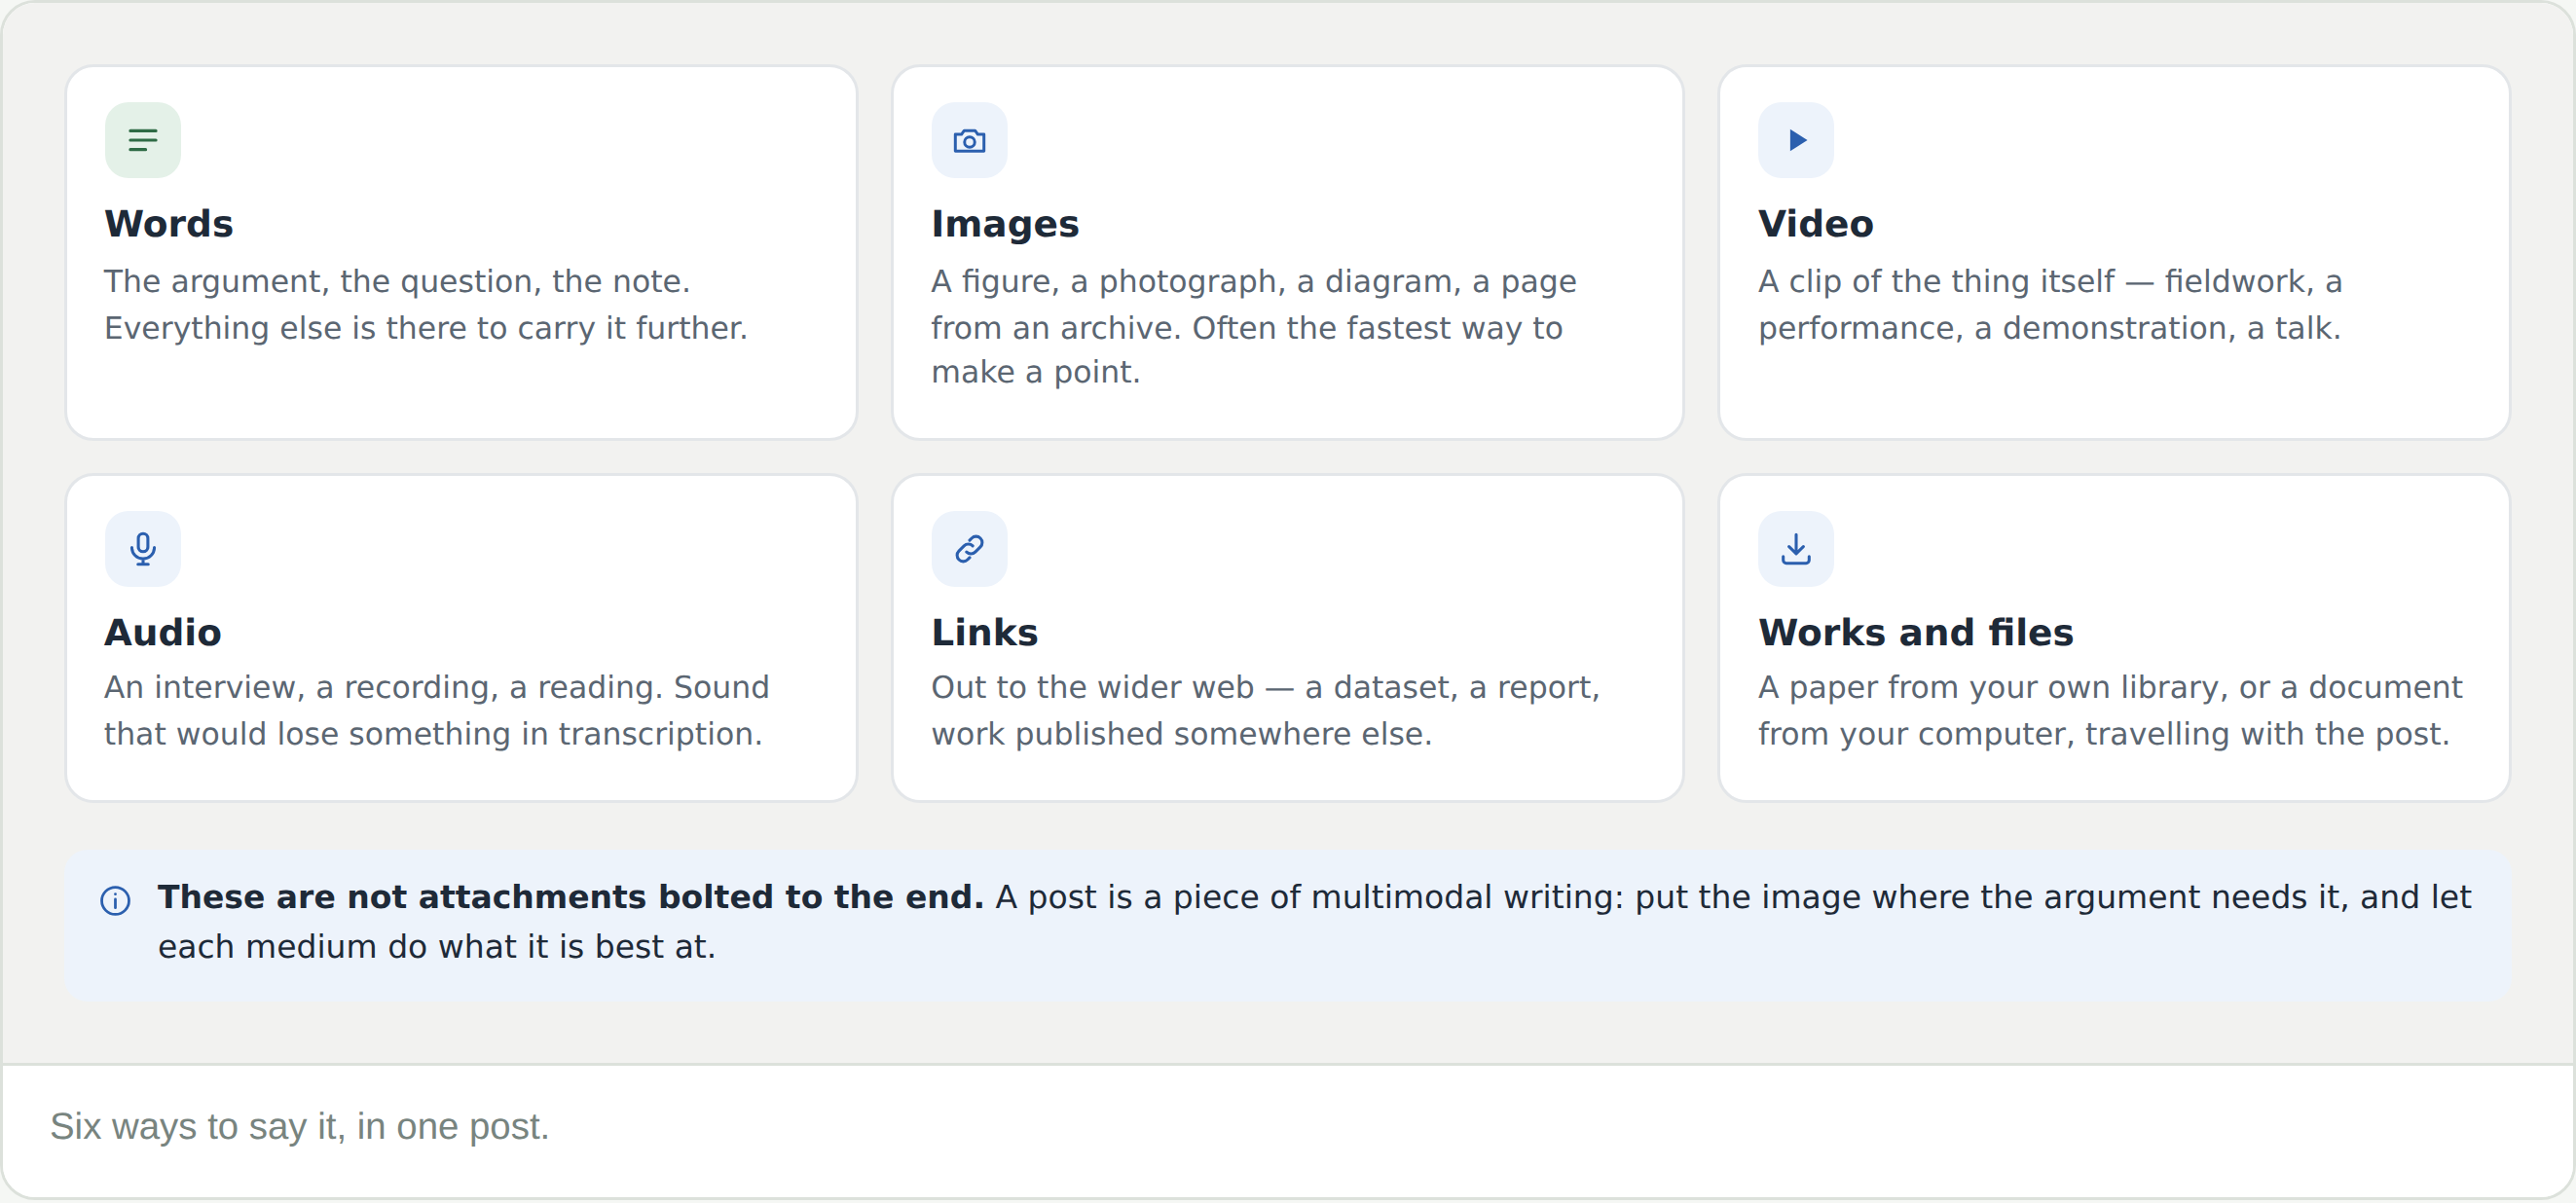Select the Video card title

click(1815, 224)
